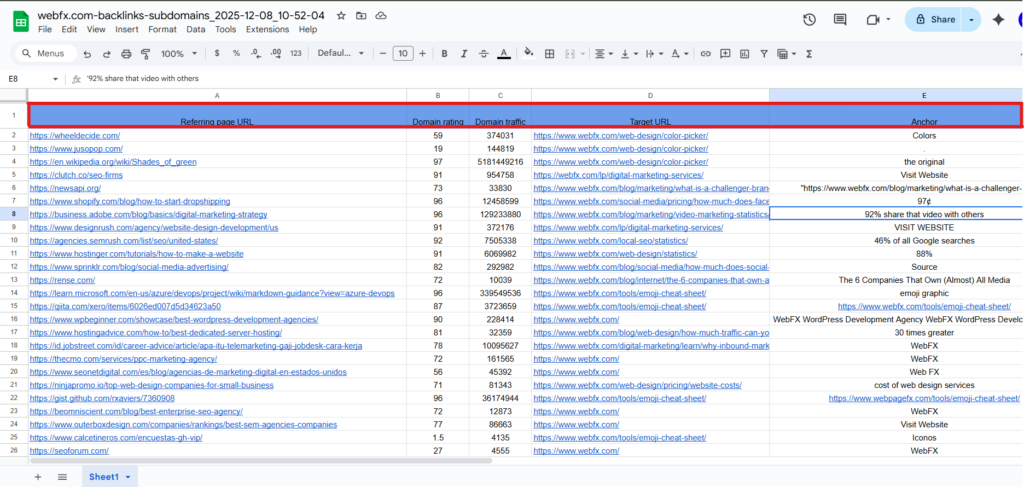
Task: Click the Undo arrow in toolbar
Action: [89, 53]
